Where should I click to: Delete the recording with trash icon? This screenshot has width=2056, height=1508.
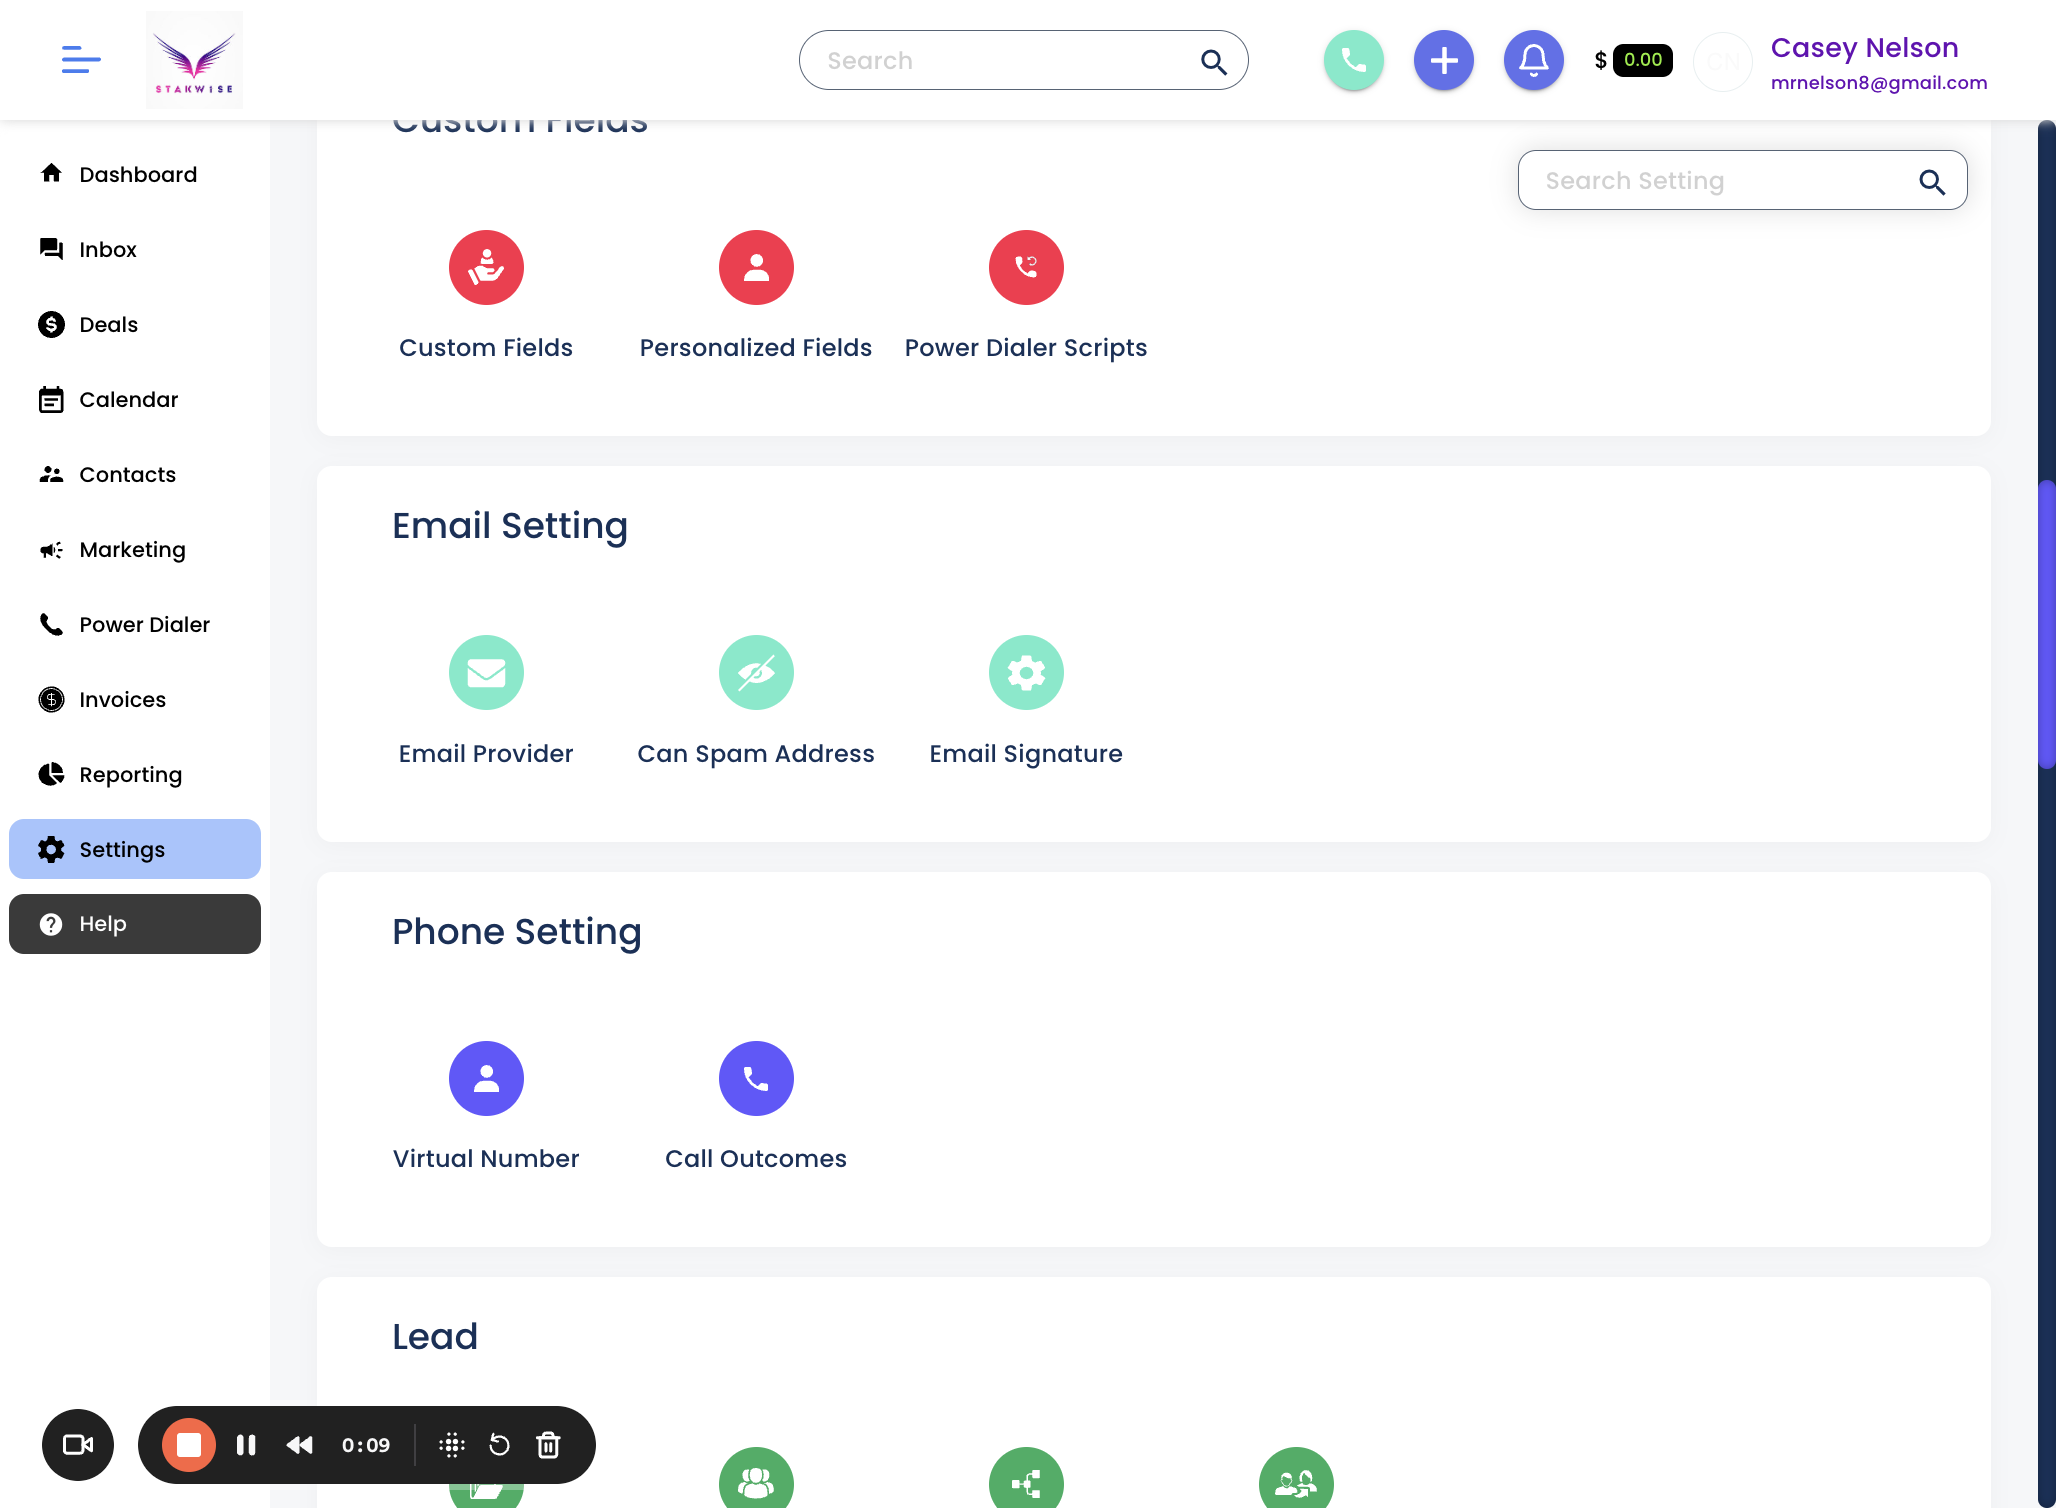coord(548,1445)
